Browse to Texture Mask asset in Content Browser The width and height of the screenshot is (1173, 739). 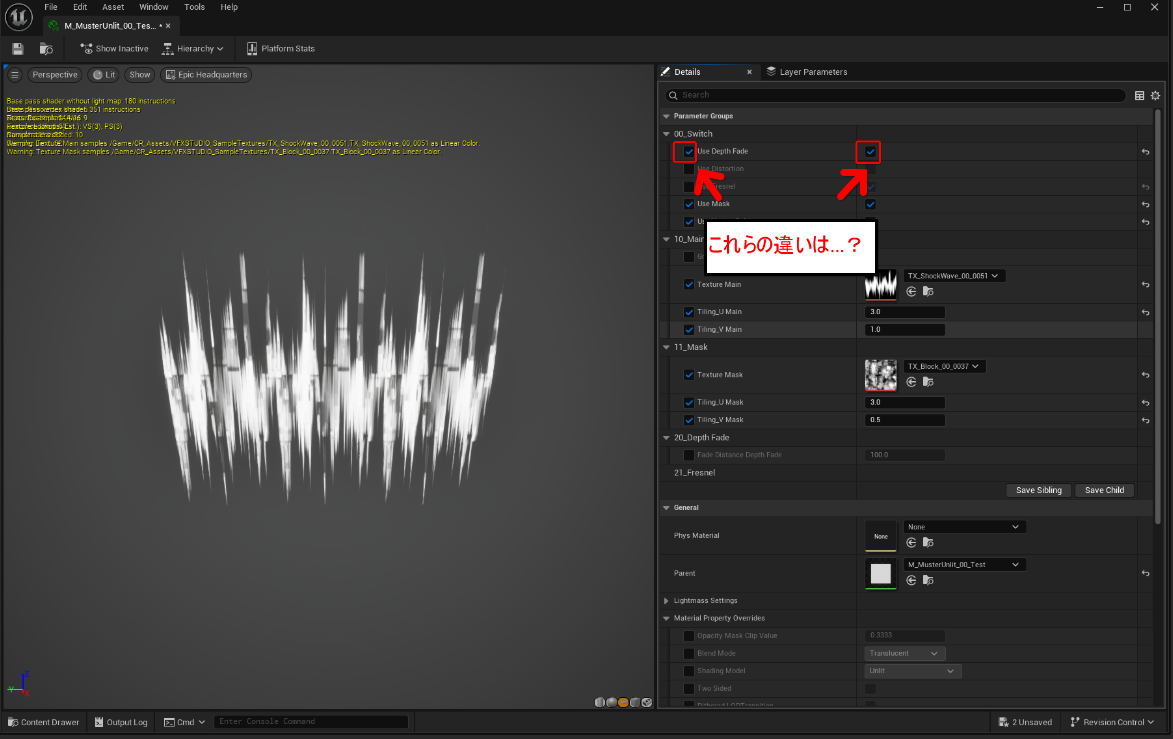(x=927, y=382)
